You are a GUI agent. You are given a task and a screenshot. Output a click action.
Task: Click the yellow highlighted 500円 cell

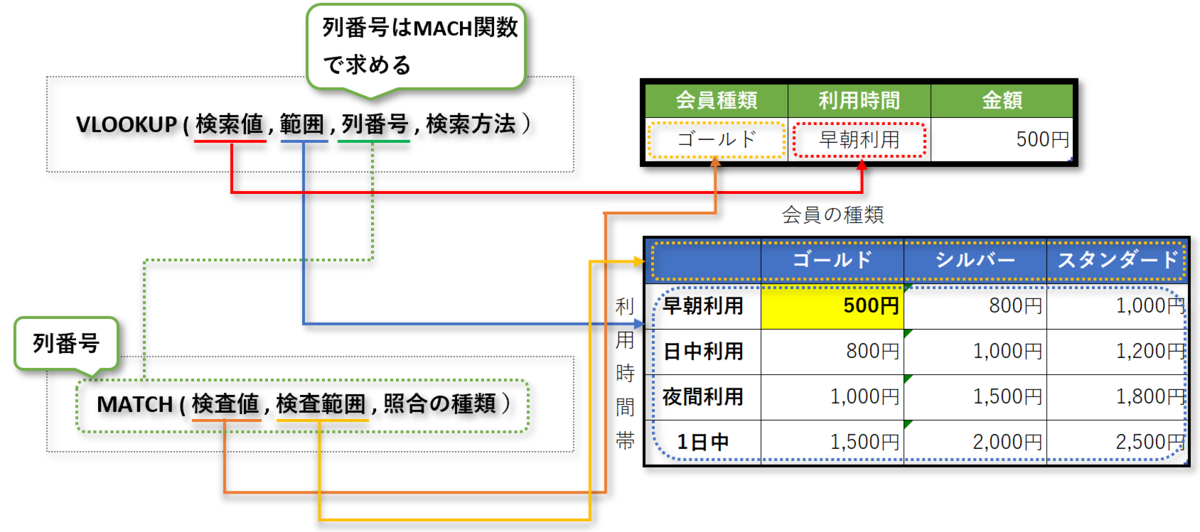tap(832, 306)
